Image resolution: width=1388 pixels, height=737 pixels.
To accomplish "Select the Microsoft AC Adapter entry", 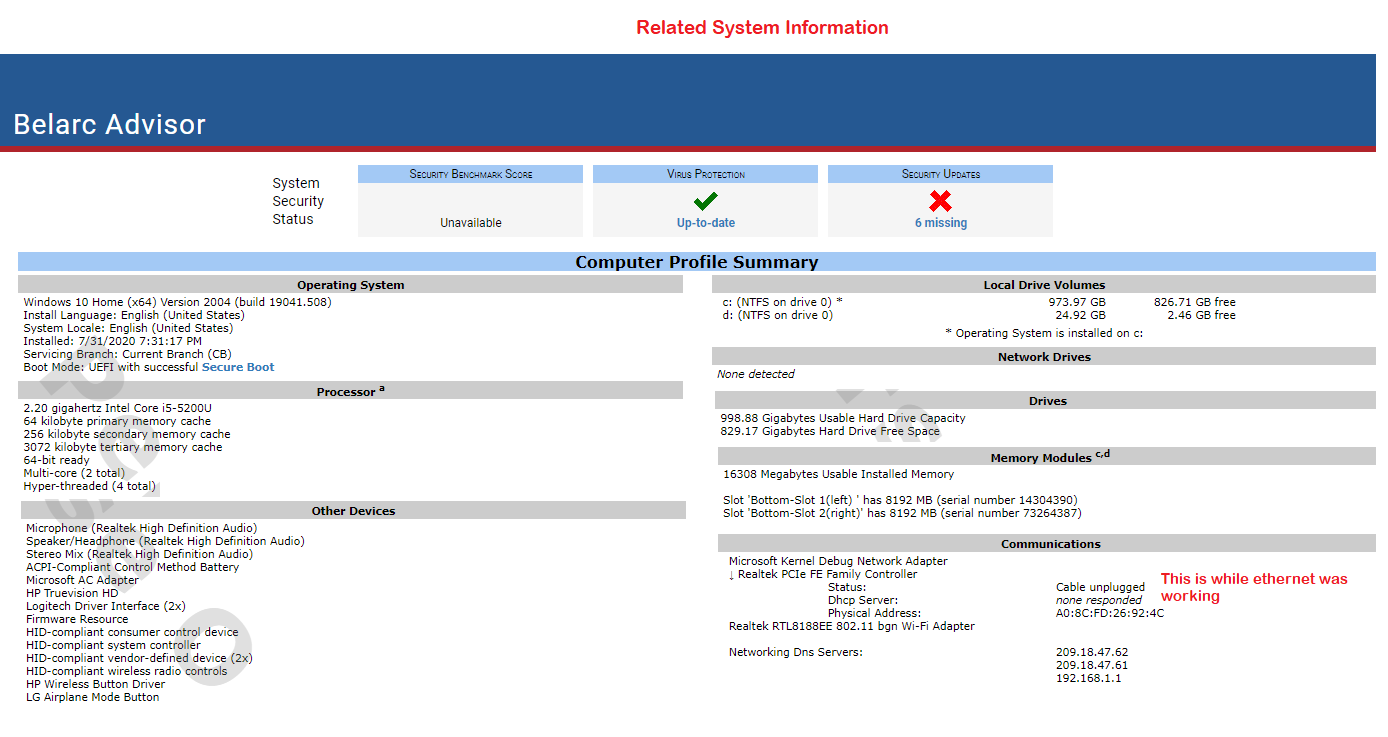I will coord(82,580).
